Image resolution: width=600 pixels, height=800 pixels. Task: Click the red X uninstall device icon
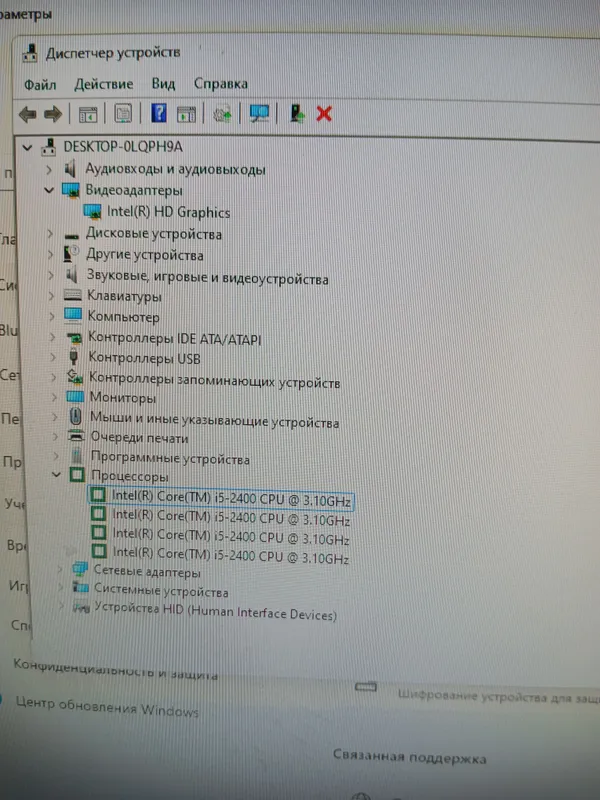click(x=324, y=114)
